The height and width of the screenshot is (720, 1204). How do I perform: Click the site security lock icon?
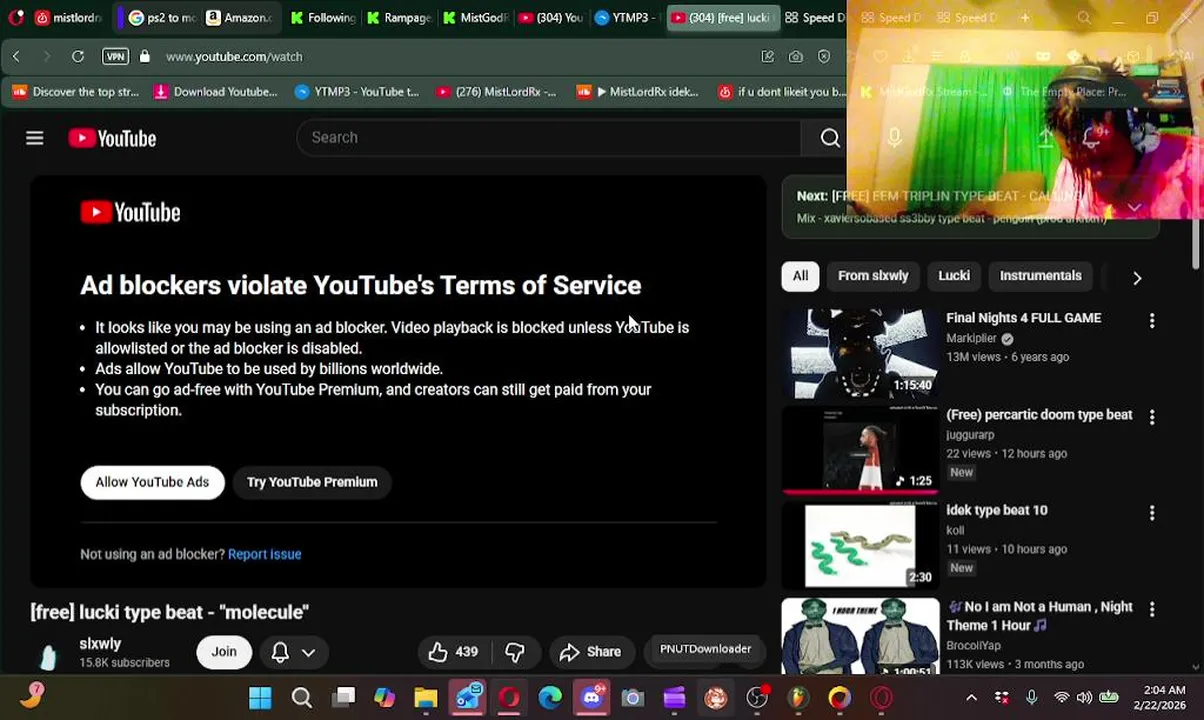tap(145, 57)
